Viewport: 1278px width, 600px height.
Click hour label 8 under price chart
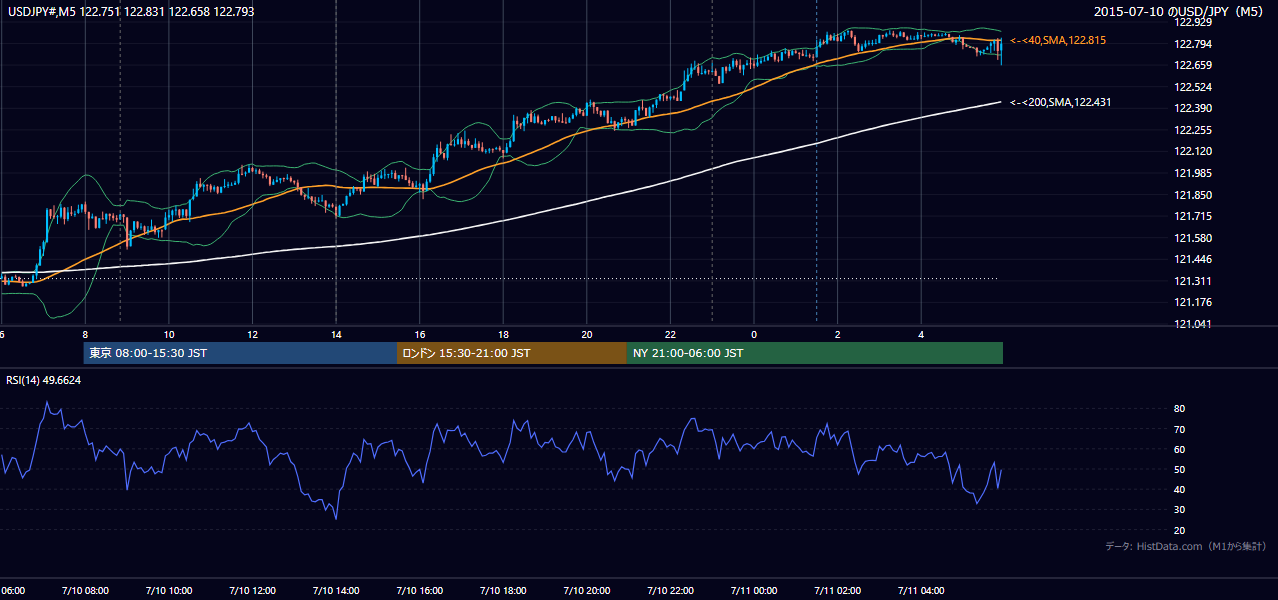pos(85,334)
